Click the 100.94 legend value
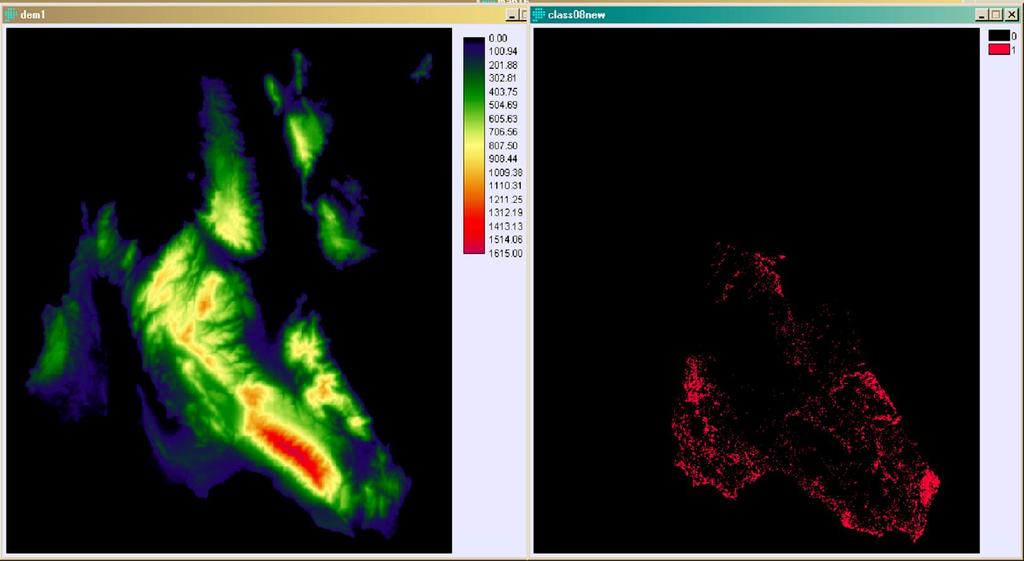This screenshot has height=561, width=1024. [x=503, y=52]
